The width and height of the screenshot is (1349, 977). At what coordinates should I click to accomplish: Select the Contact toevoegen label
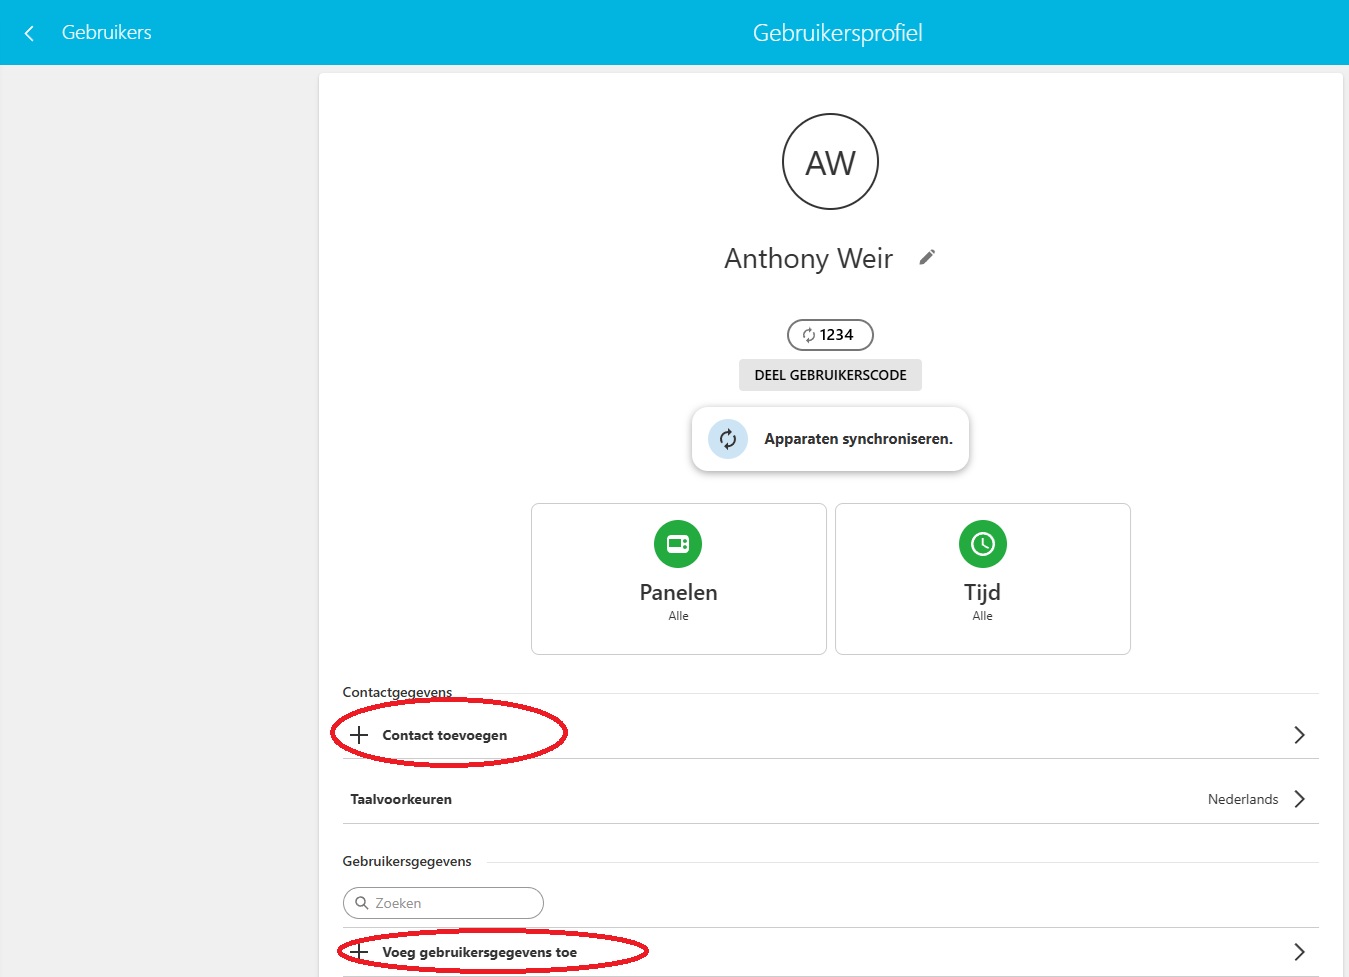point(444,735)
